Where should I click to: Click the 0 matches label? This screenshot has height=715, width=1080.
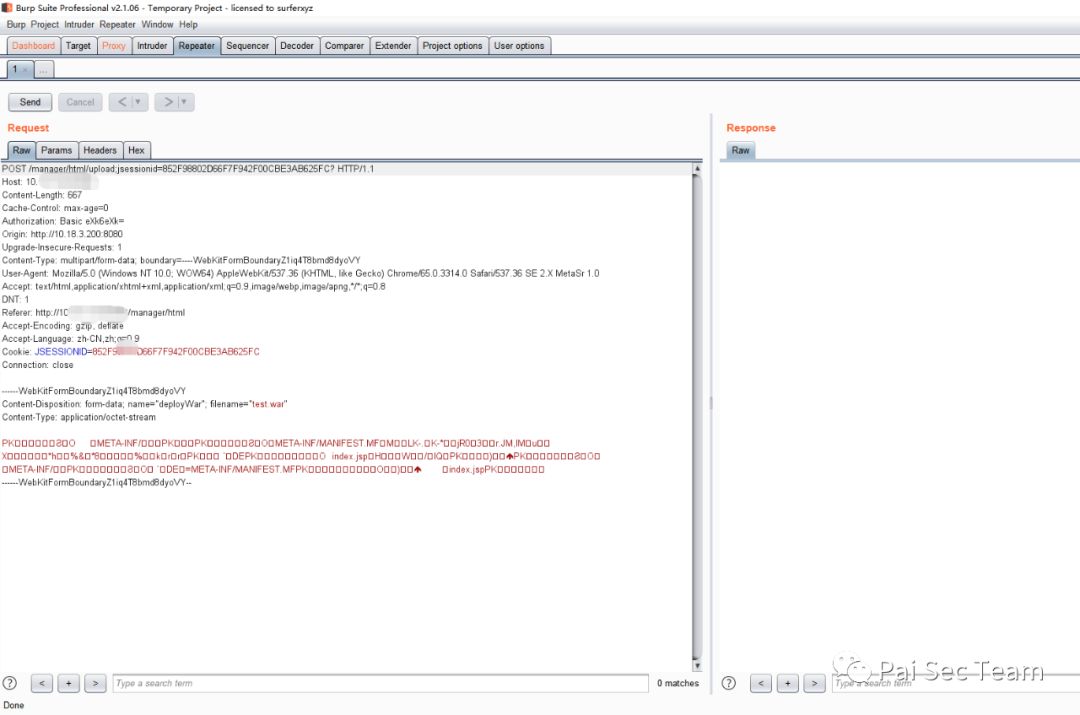tap(678, 683)
